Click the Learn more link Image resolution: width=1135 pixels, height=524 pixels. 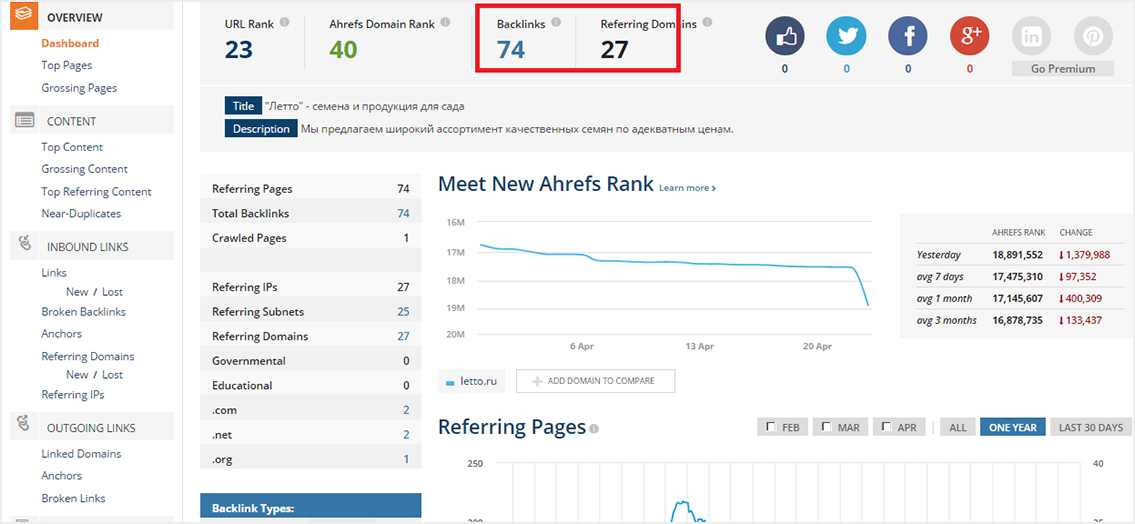(x=687, y=188)
